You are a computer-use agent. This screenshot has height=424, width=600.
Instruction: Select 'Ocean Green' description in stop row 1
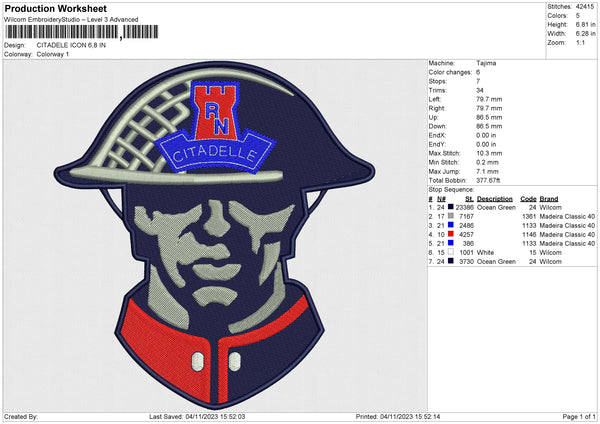(x=496, y=208)
